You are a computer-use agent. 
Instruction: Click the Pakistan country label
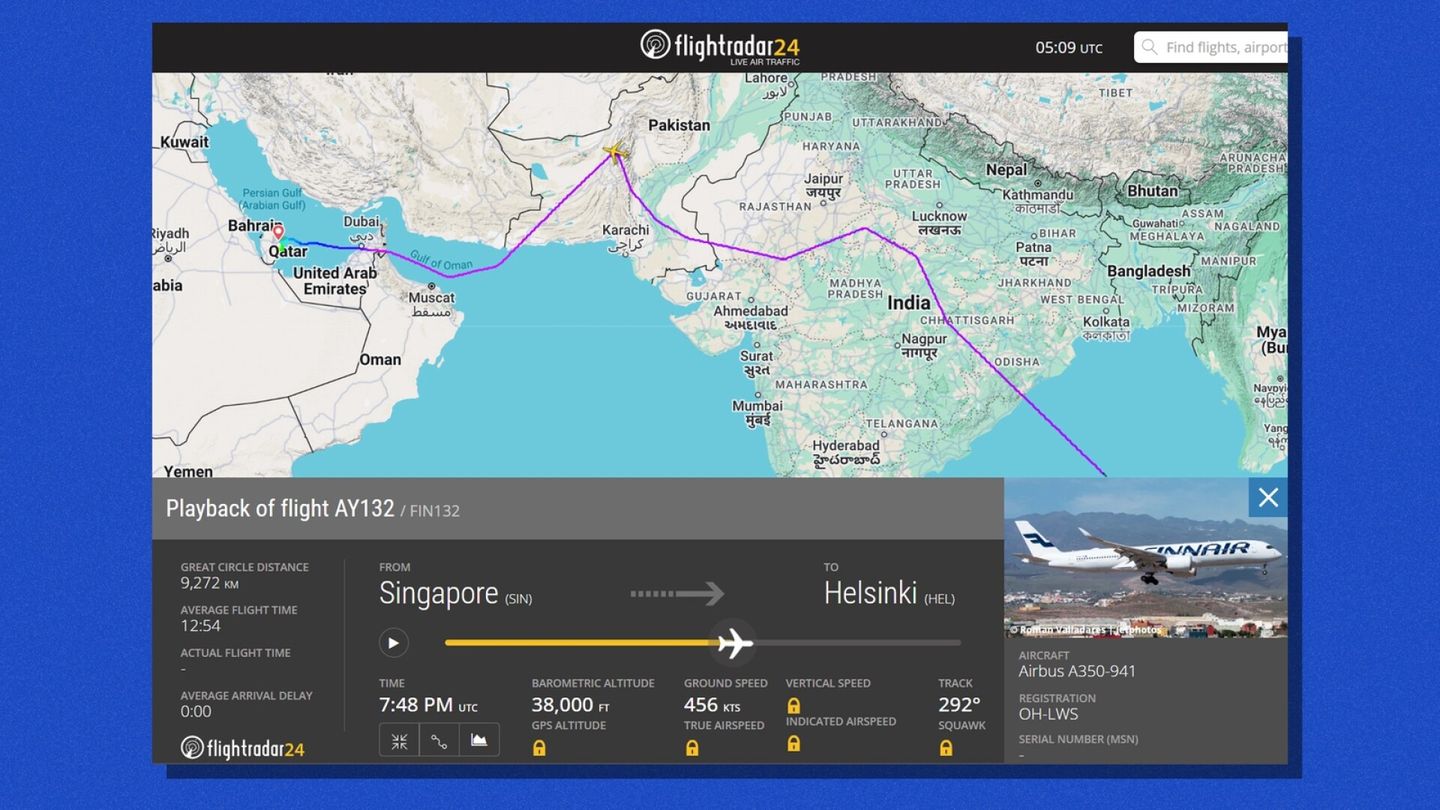(x=679, y=125)
